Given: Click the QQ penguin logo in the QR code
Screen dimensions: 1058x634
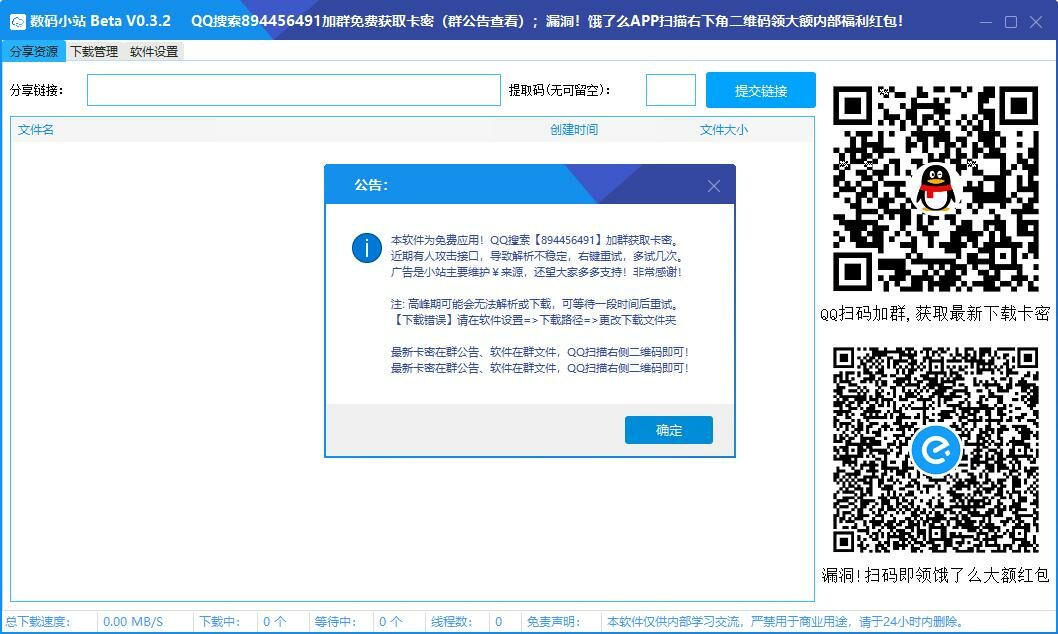Looking at the screenshot, I should (935, 188).
